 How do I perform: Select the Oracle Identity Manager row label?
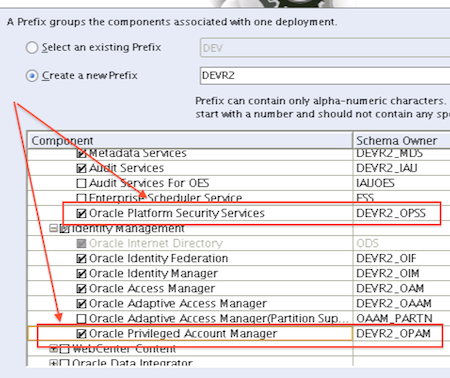153,273
